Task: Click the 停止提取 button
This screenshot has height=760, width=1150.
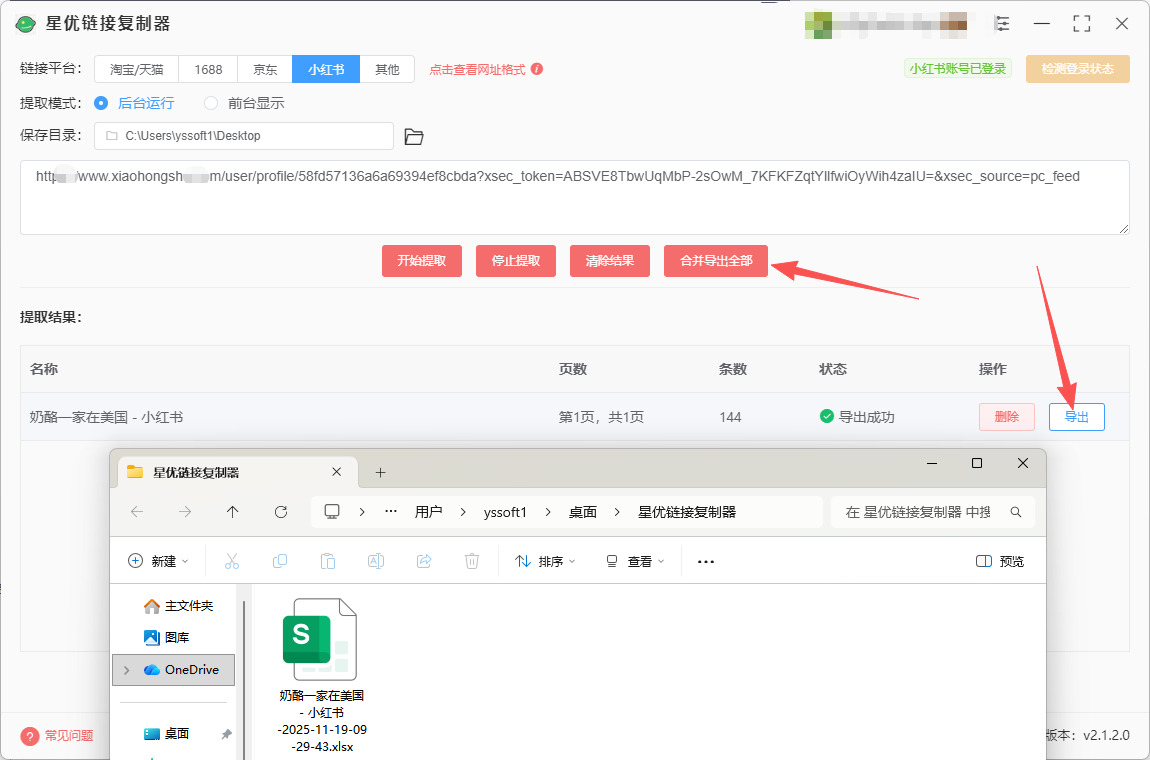Action: tap(516, 260)
